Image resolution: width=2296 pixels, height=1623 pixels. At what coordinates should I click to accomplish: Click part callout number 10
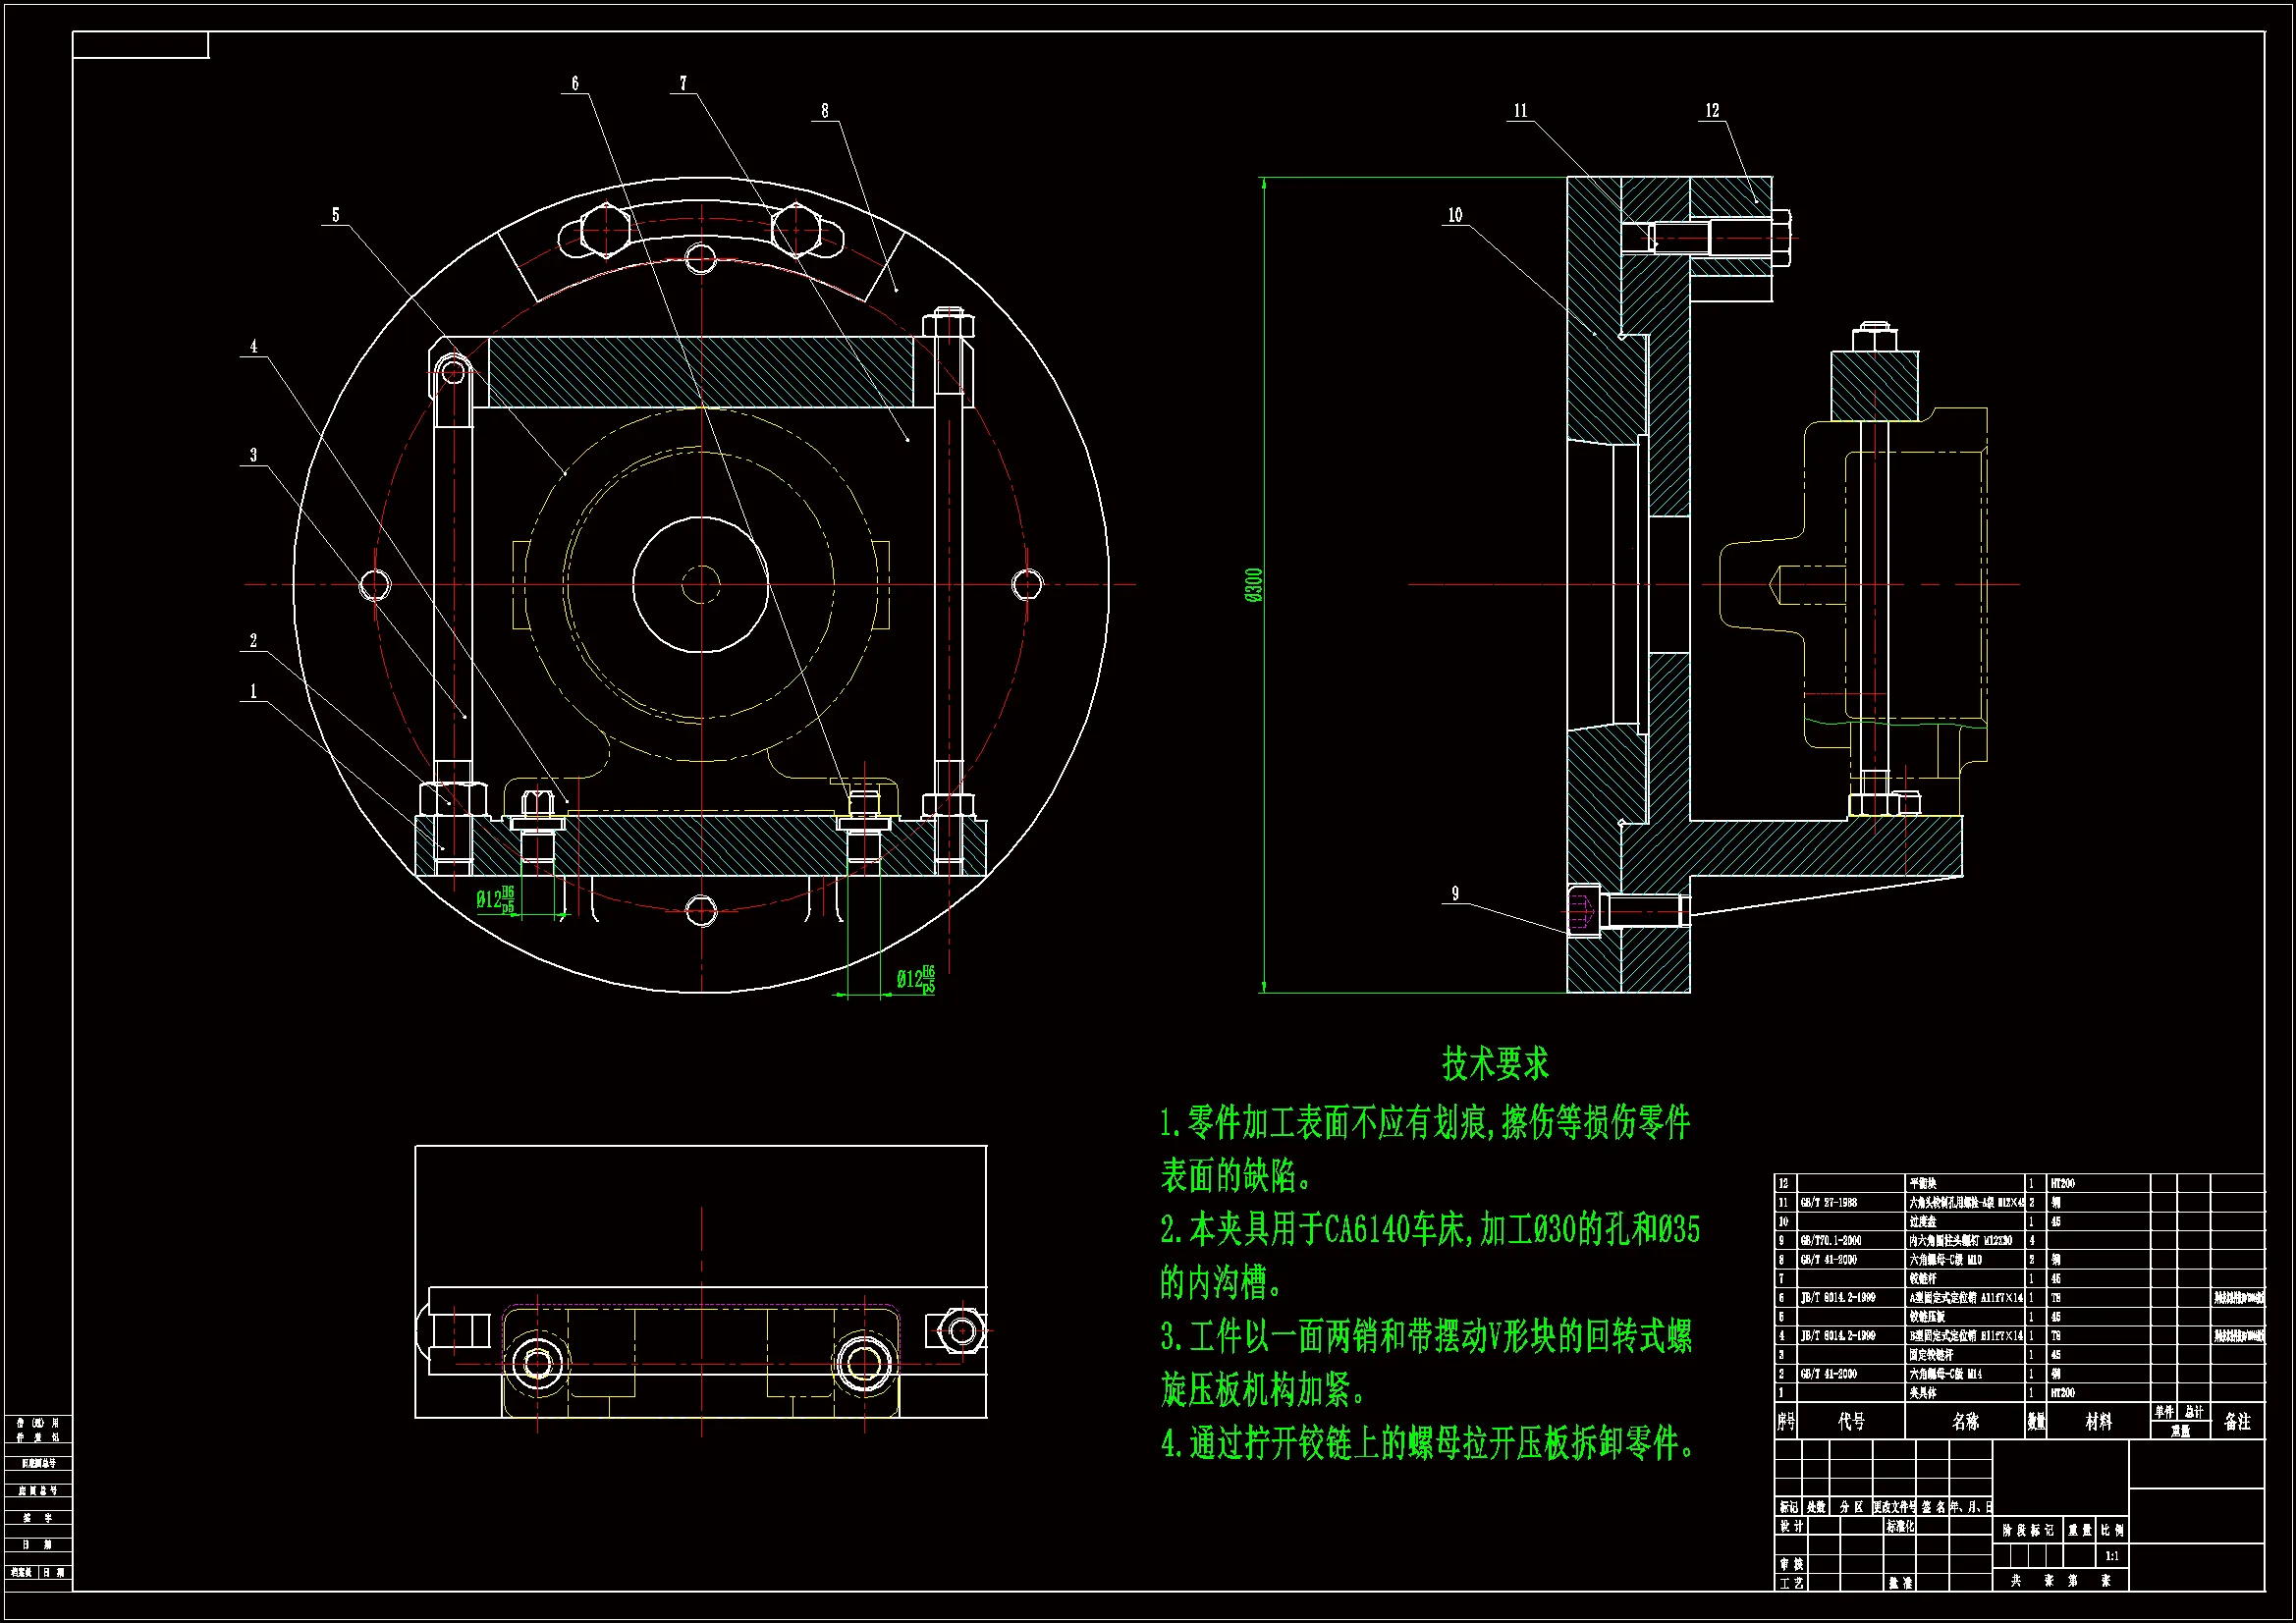1455,215
